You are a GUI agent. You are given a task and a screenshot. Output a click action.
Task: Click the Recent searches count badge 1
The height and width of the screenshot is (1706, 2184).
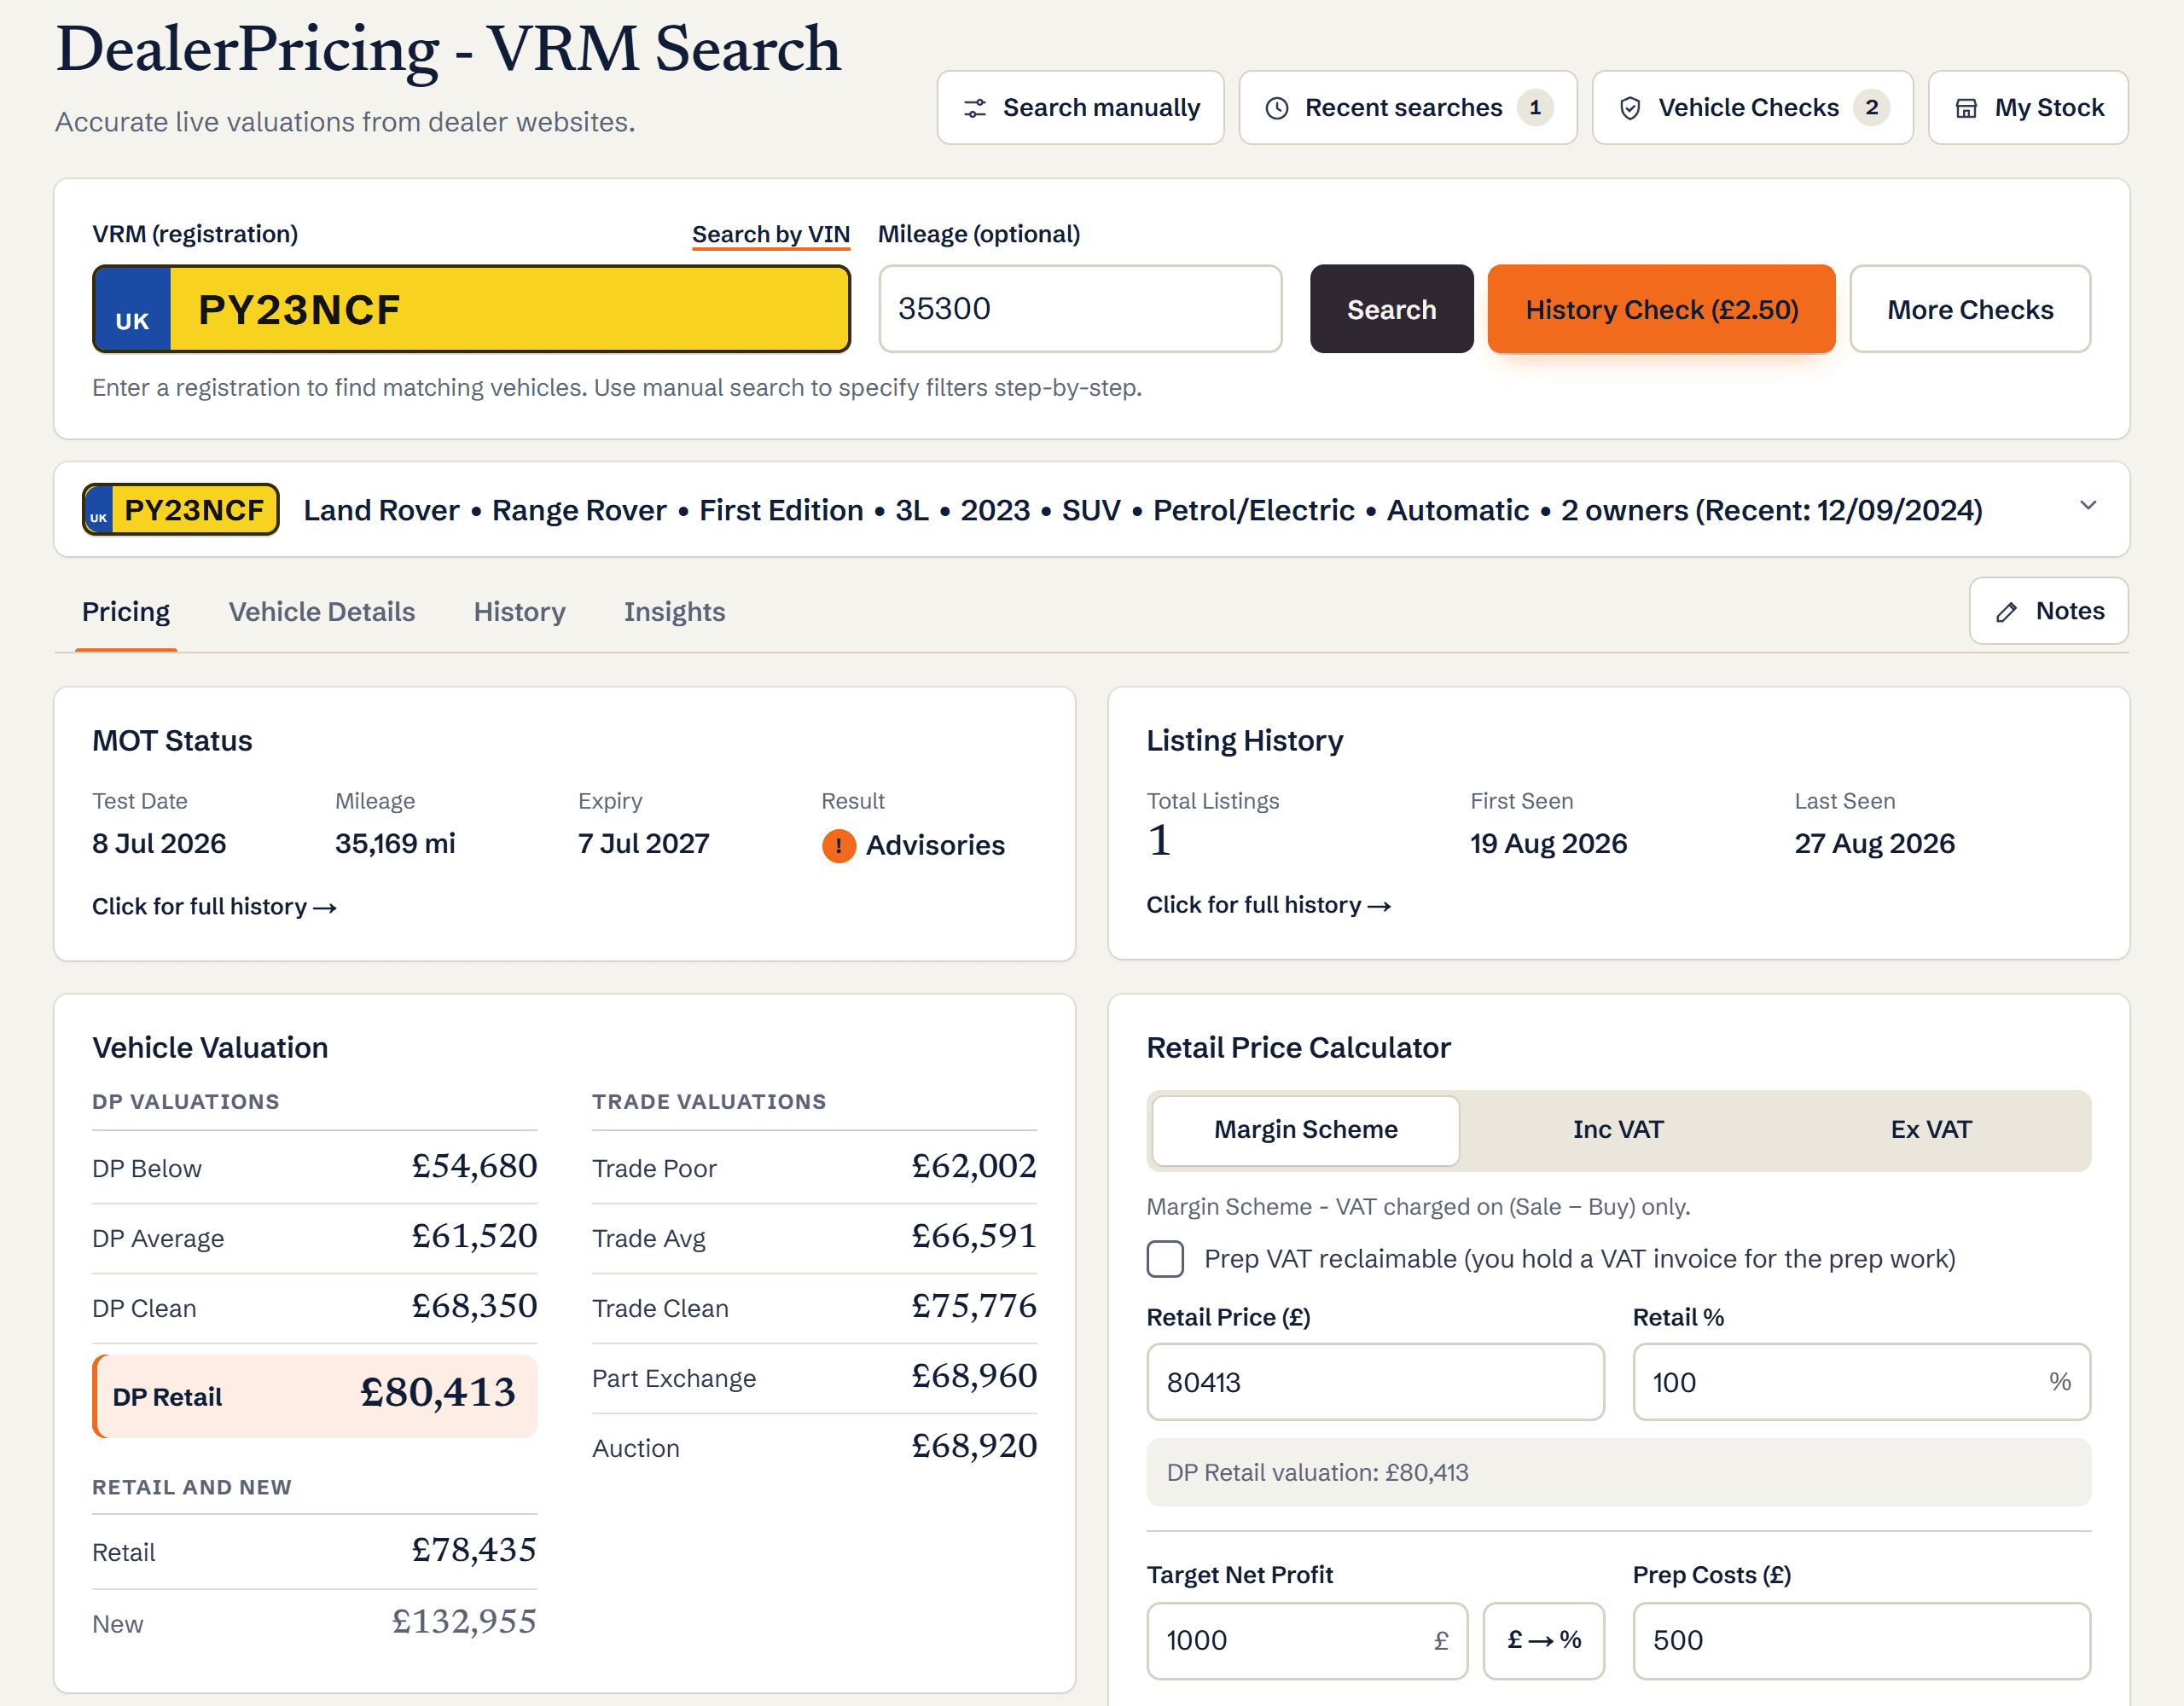coord(1534,107)
